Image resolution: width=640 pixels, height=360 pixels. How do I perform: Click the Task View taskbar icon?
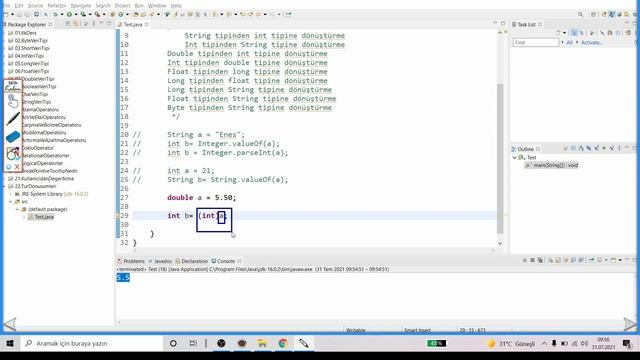point(193,343)
